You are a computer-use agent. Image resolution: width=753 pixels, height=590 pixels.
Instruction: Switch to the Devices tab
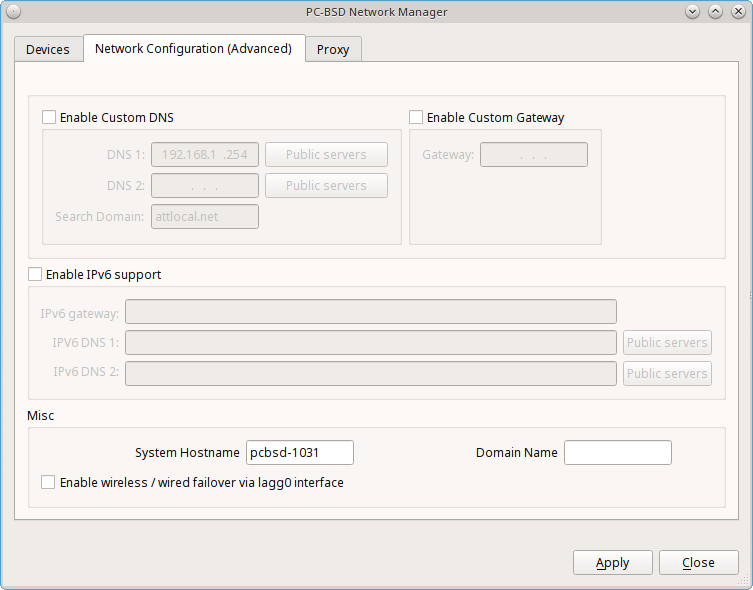coord(49,49)
